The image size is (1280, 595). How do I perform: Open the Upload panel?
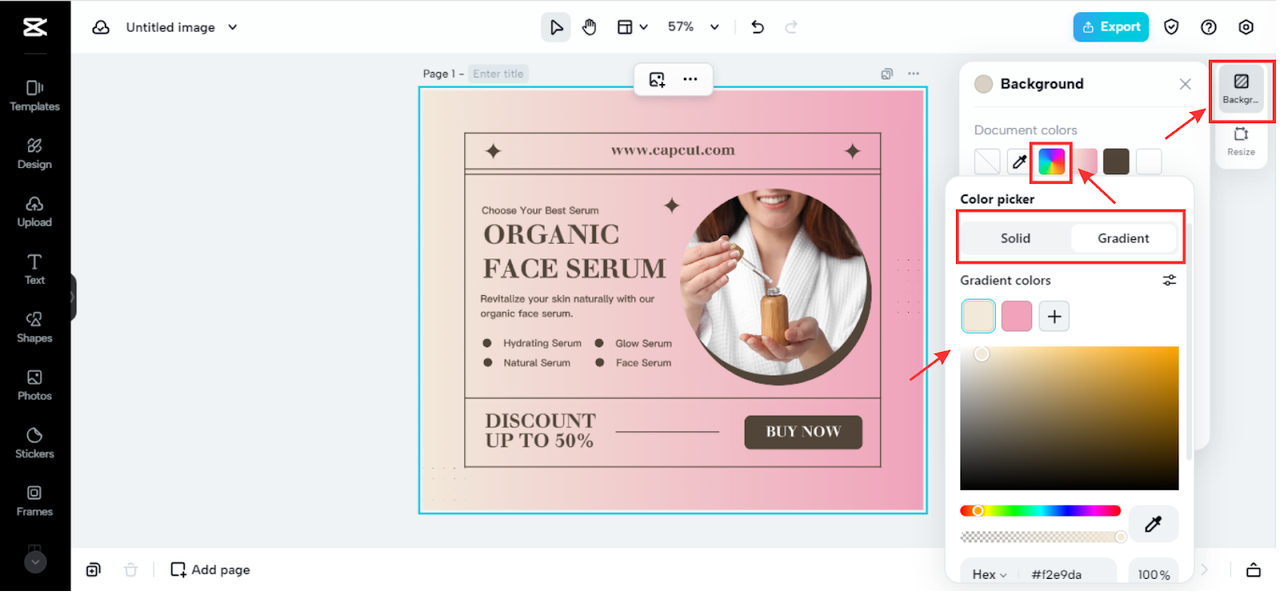[35, 212]
